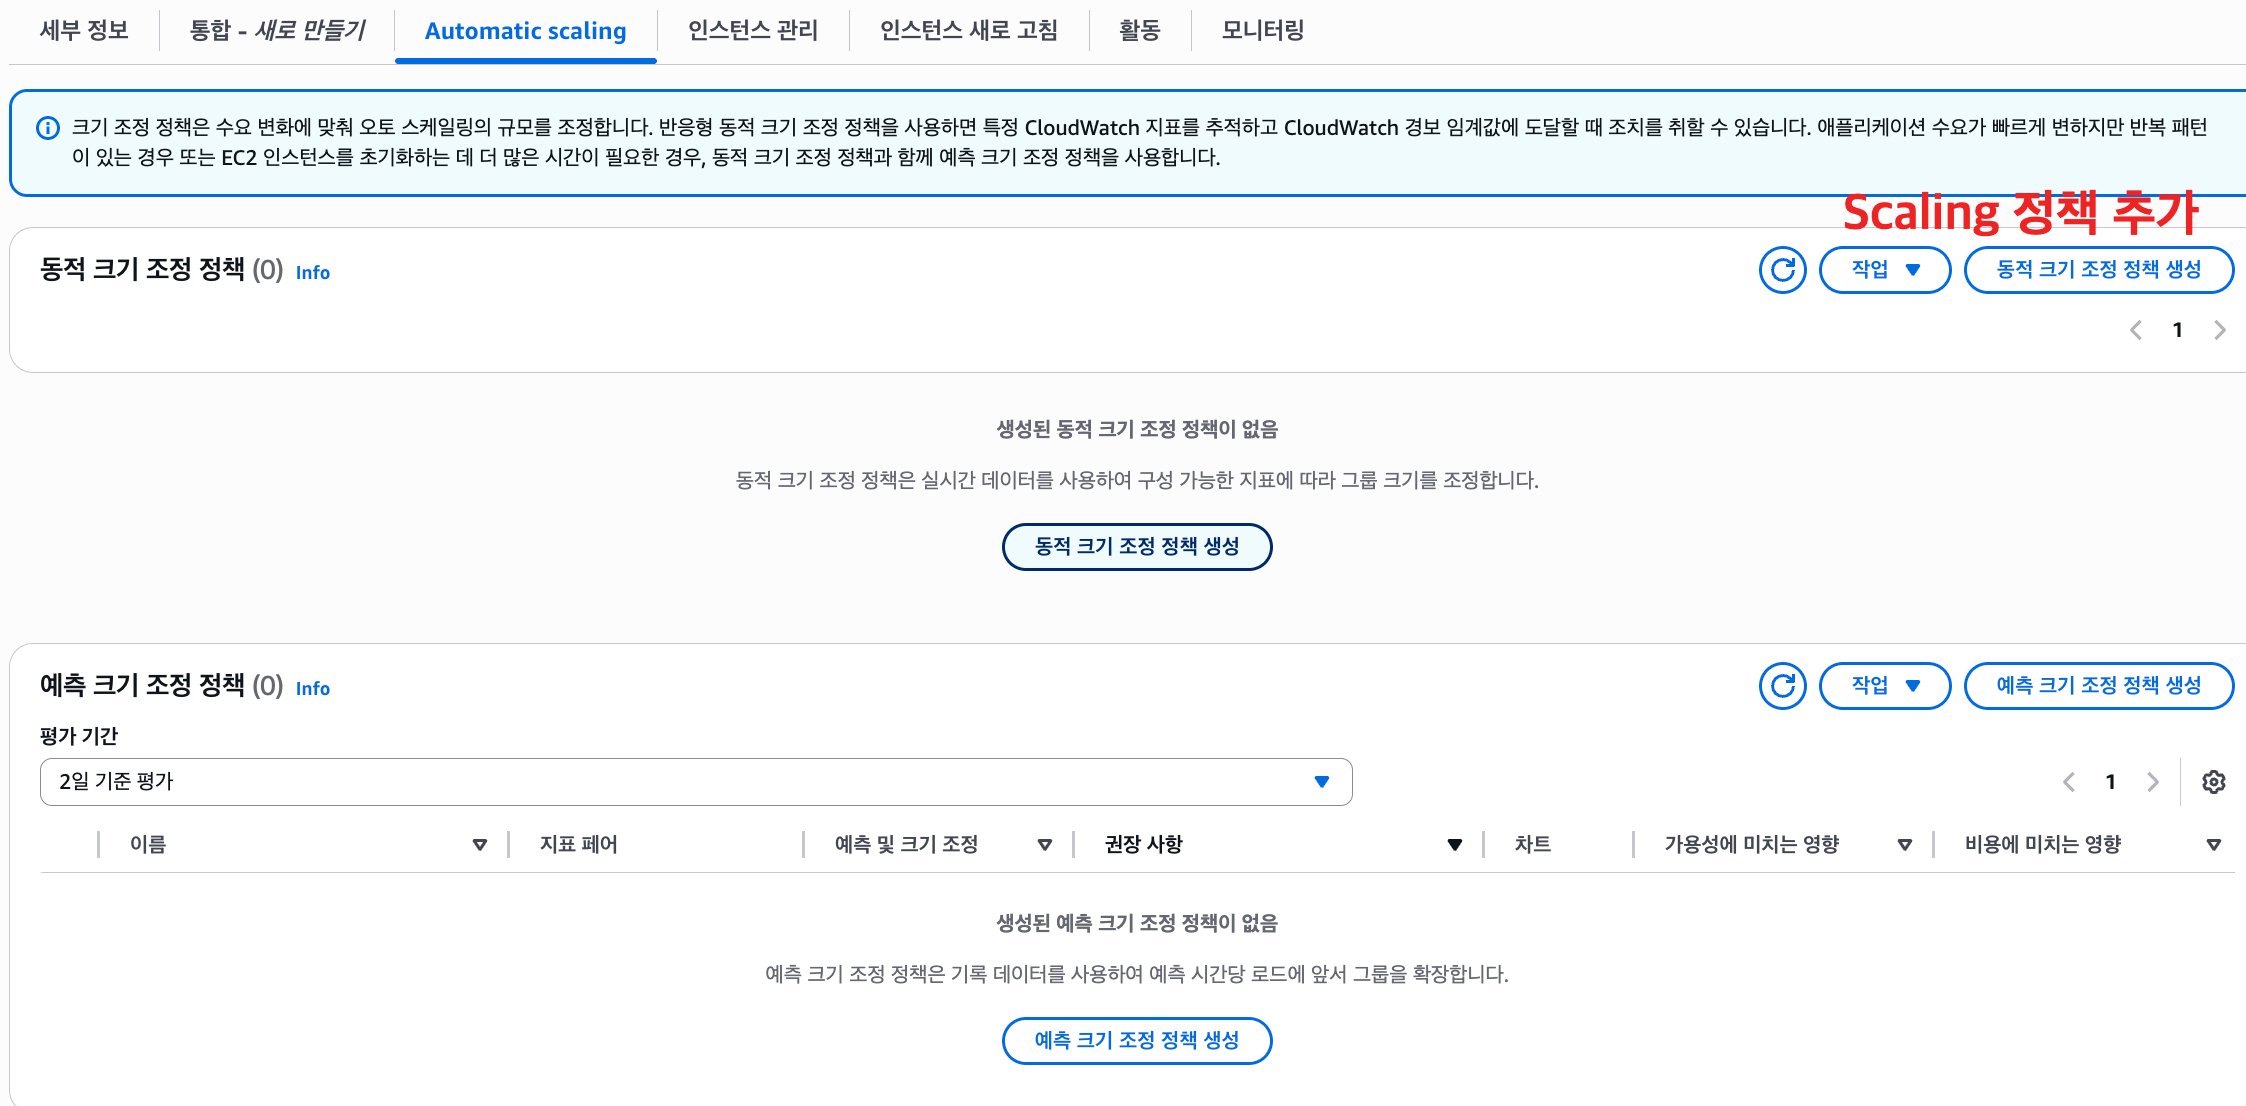Open 작업 dropdown for predictive scaling policies
2246x1106 pixels.
[x=1884, y=686]
